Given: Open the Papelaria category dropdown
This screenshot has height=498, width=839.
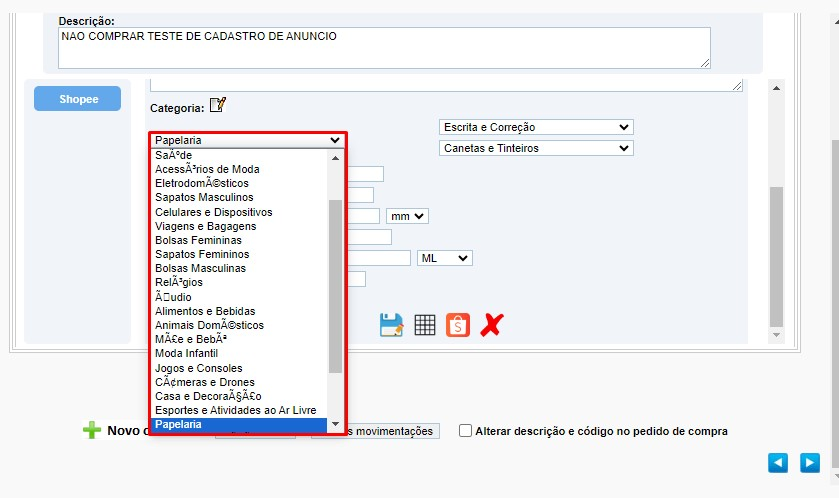Looking at the screenshot, I should pos(247,140).
